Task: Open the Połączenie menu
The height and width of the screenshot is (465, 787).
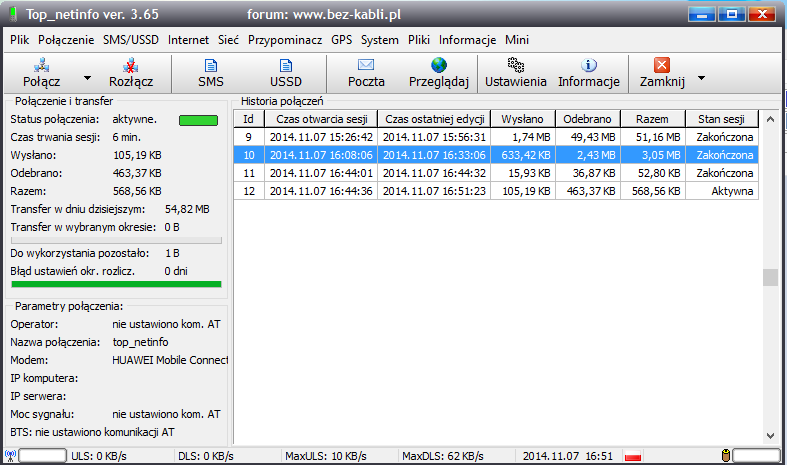Action: [66, 40]
